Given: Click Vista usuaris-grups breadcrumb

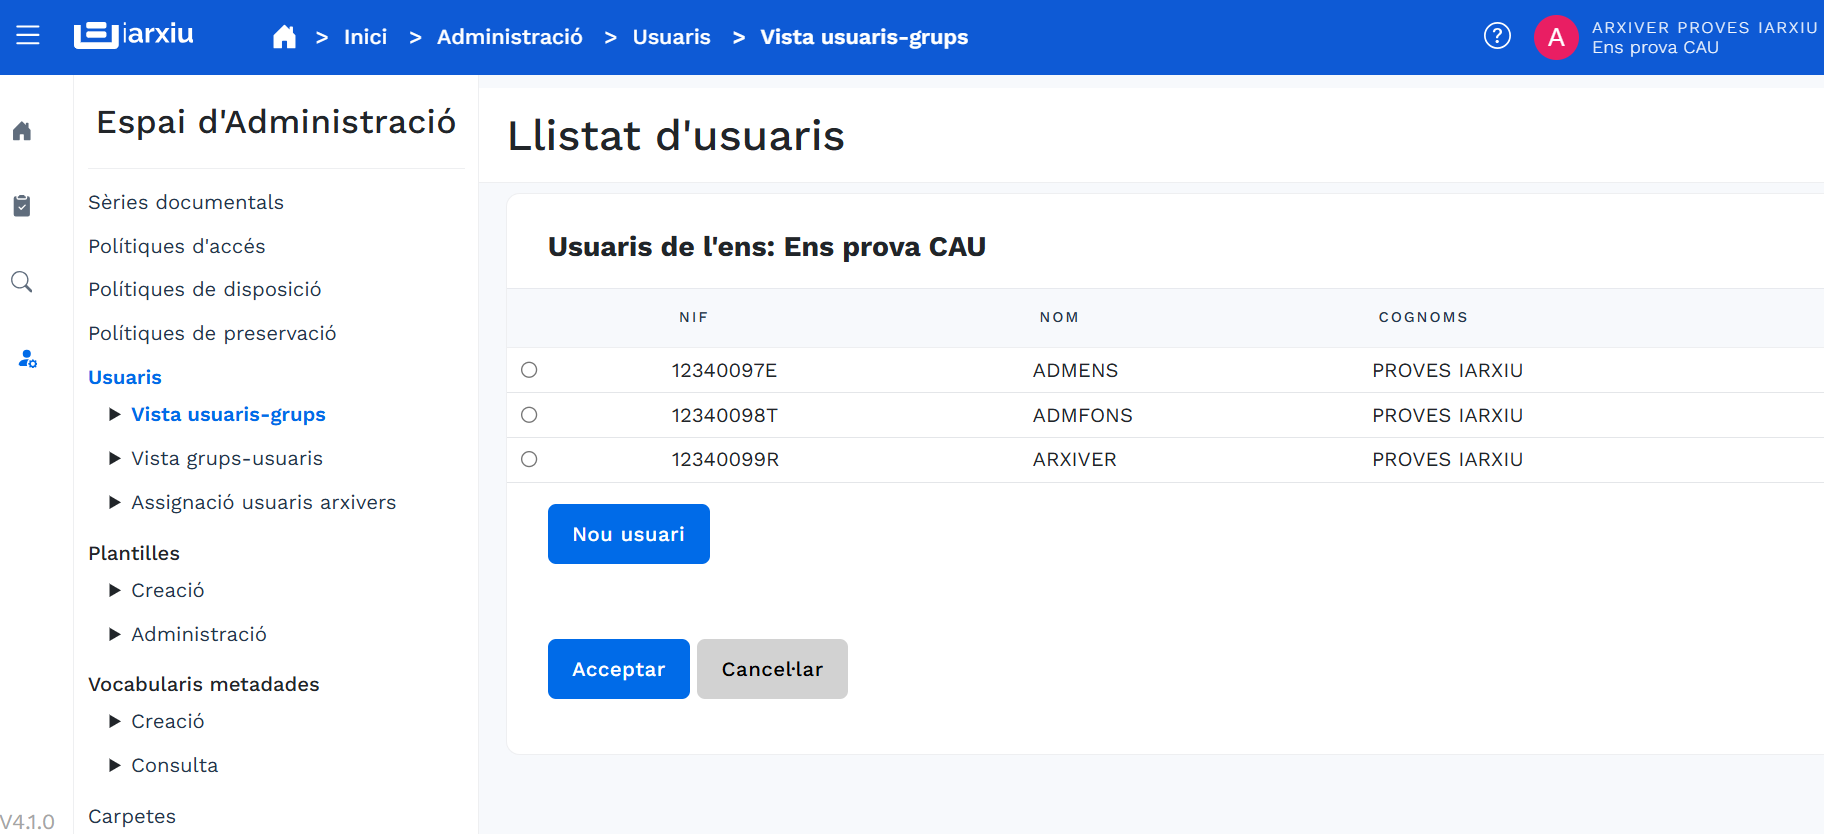Looking at the screenshot, I should 864,37.
